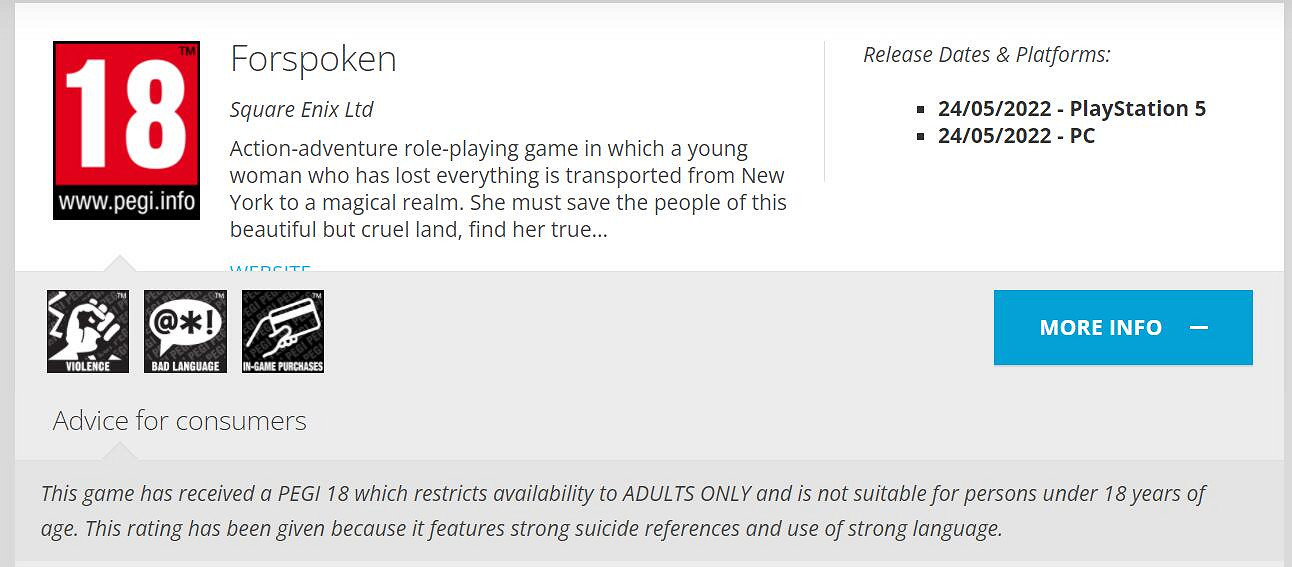This screenshot has width=1292, height=567.
Task: Click the Violence content descriptor icon
Action: pos(88,331)
